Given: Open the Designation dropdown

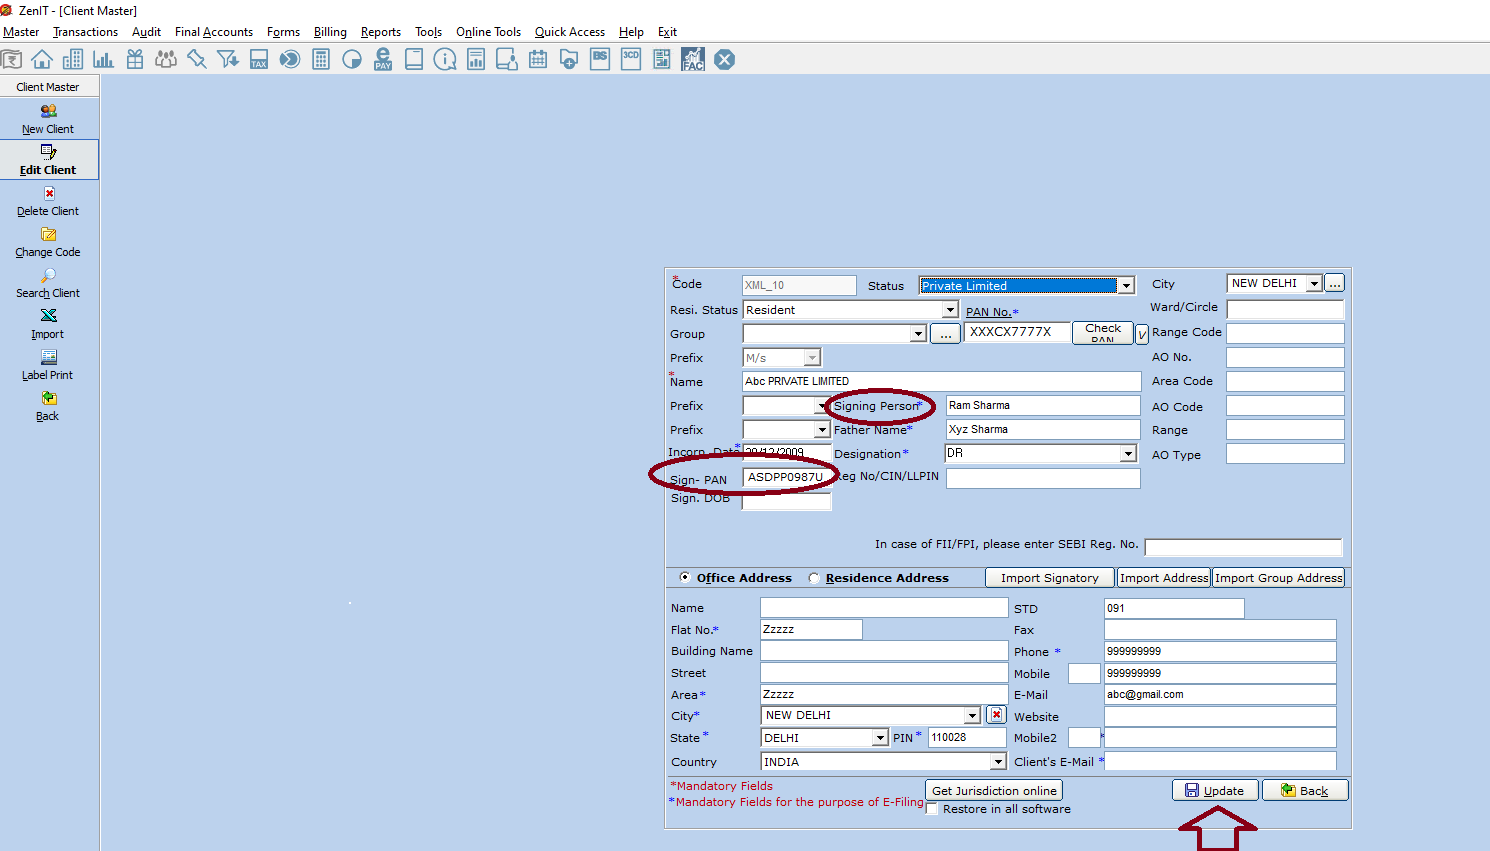Looking at the screenshot, I should point(1128,454).
